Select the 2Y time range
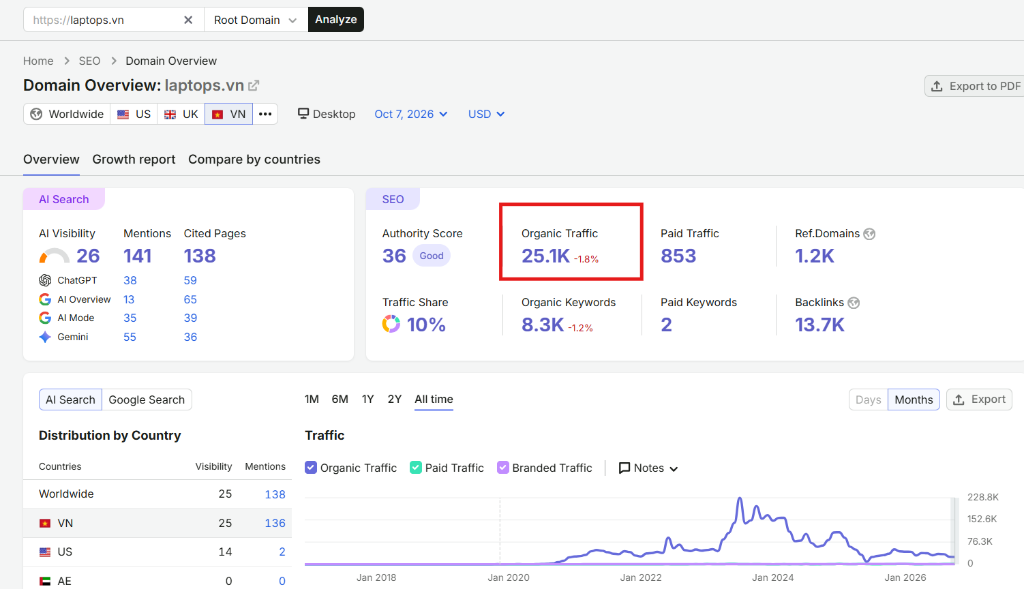 click(x=394, y=399)
